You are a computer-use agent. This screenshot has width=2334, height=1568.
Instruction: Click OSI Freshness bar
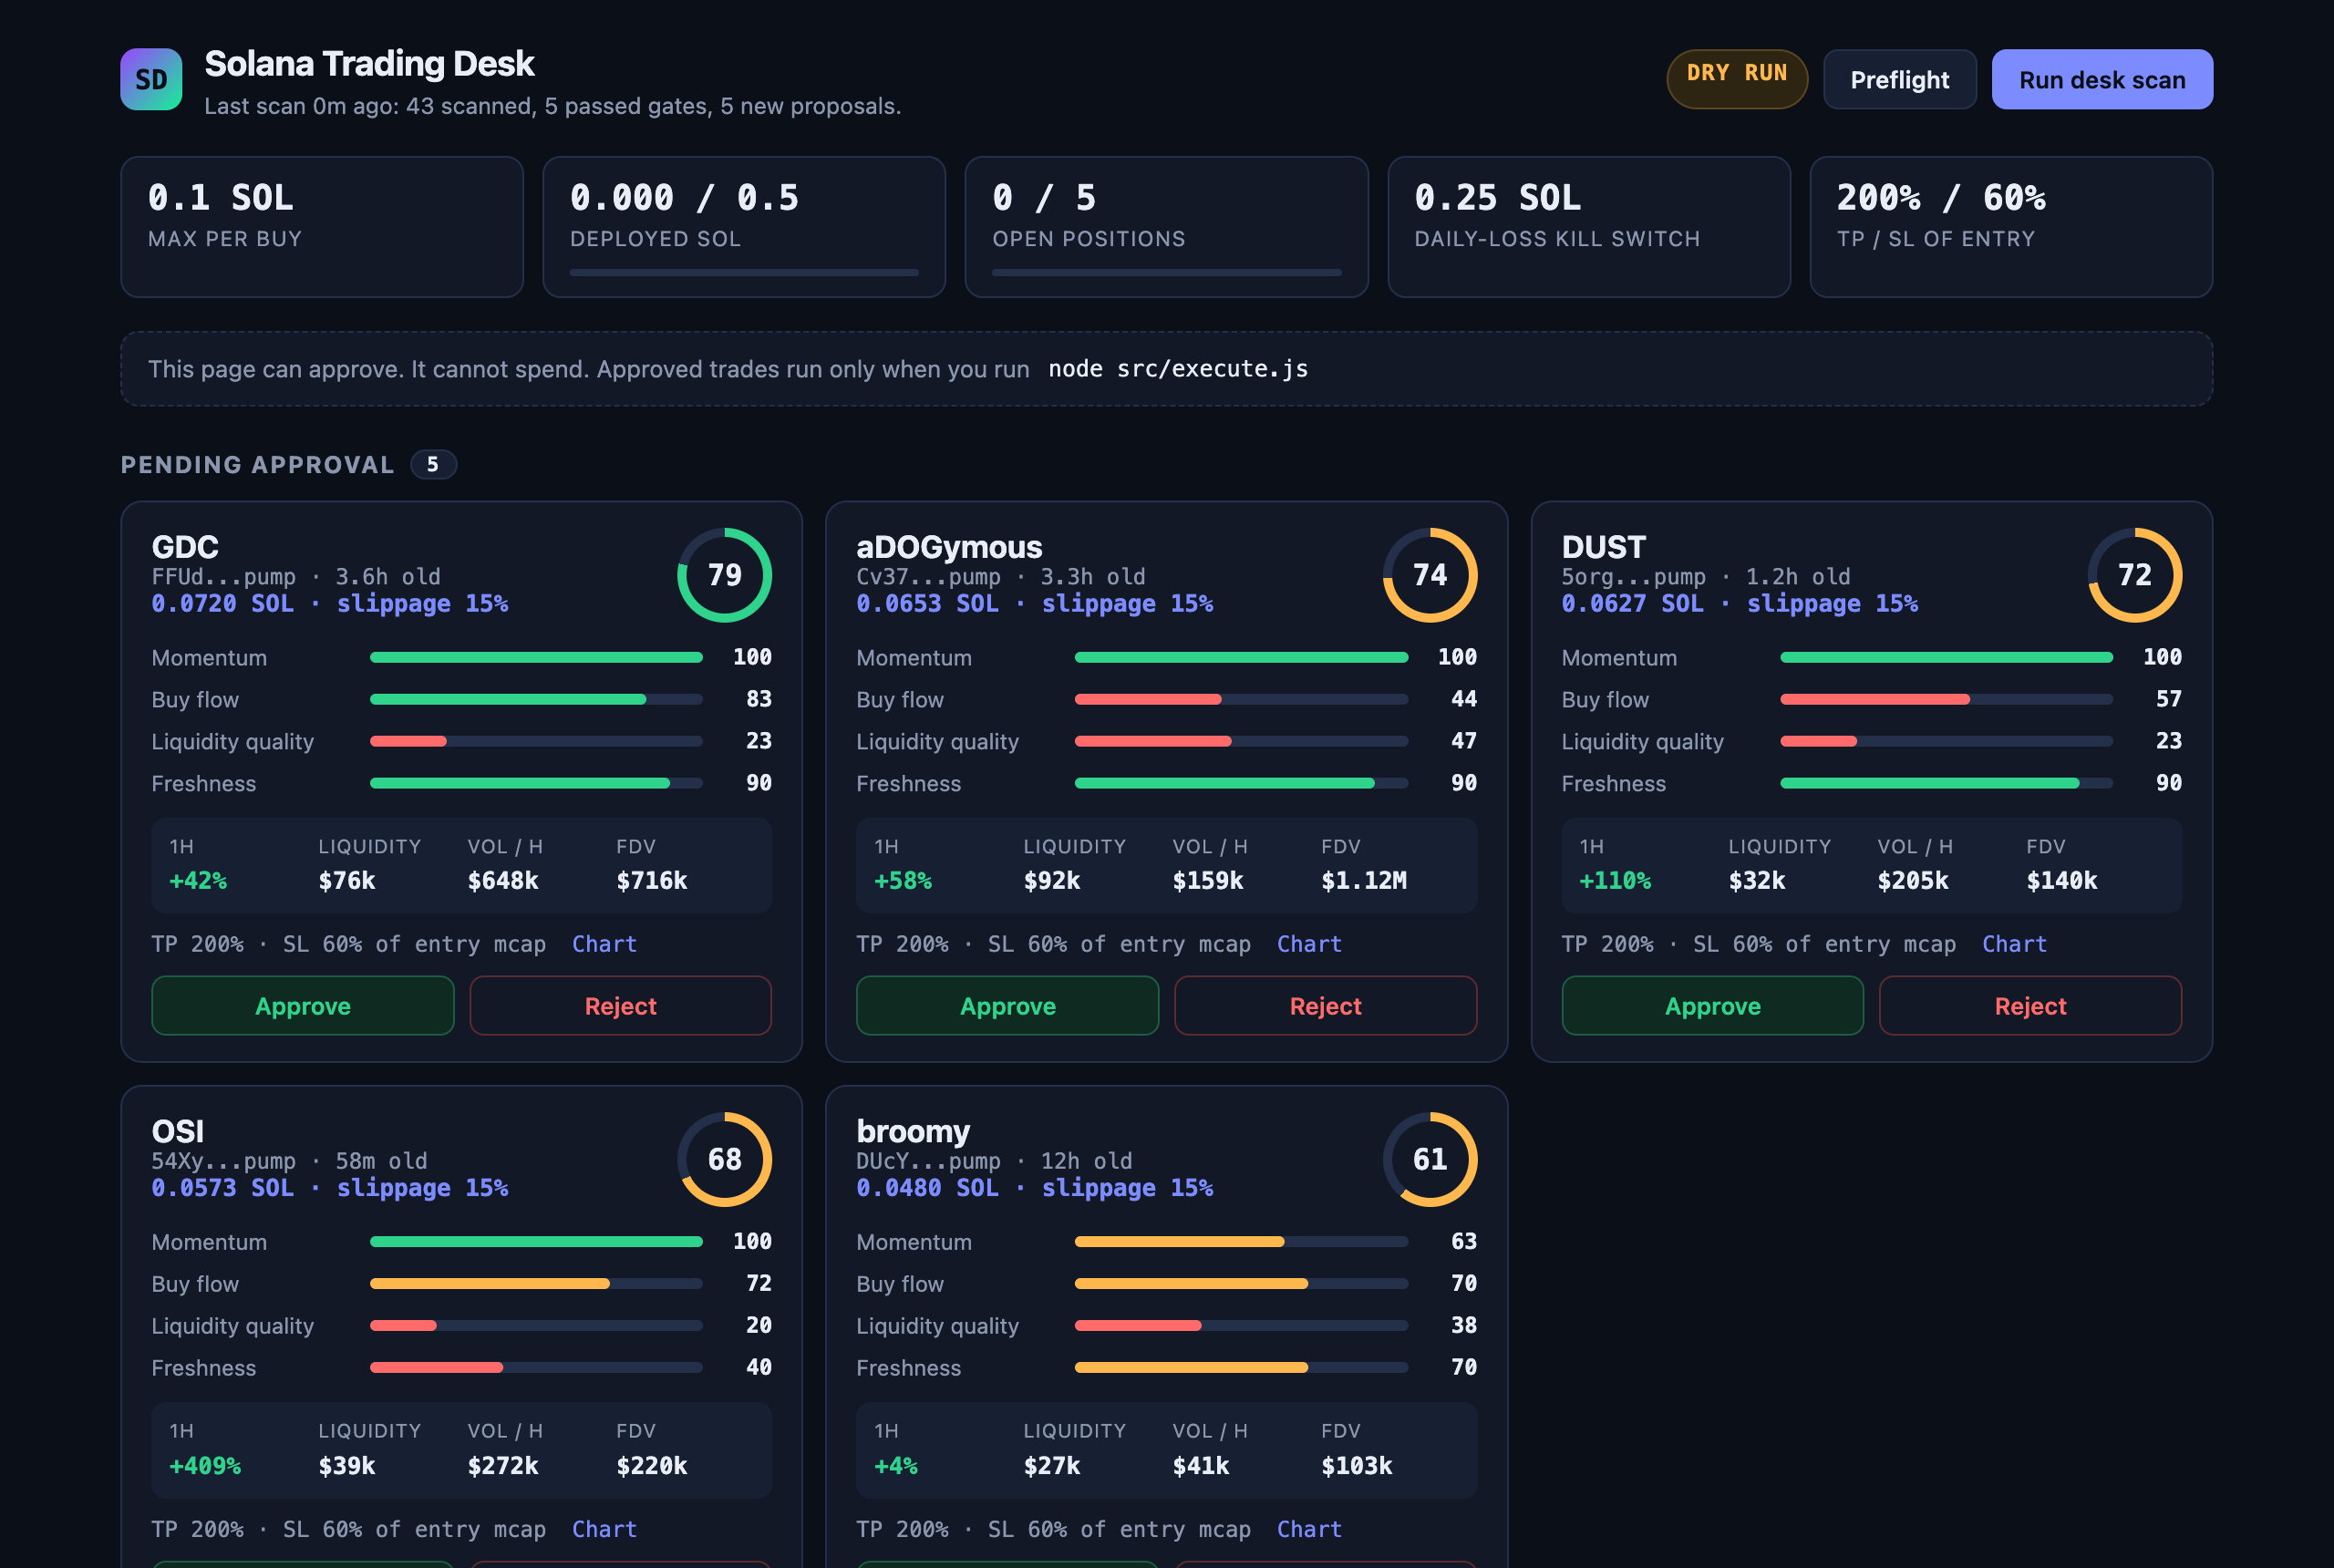tap(536, 1367)
